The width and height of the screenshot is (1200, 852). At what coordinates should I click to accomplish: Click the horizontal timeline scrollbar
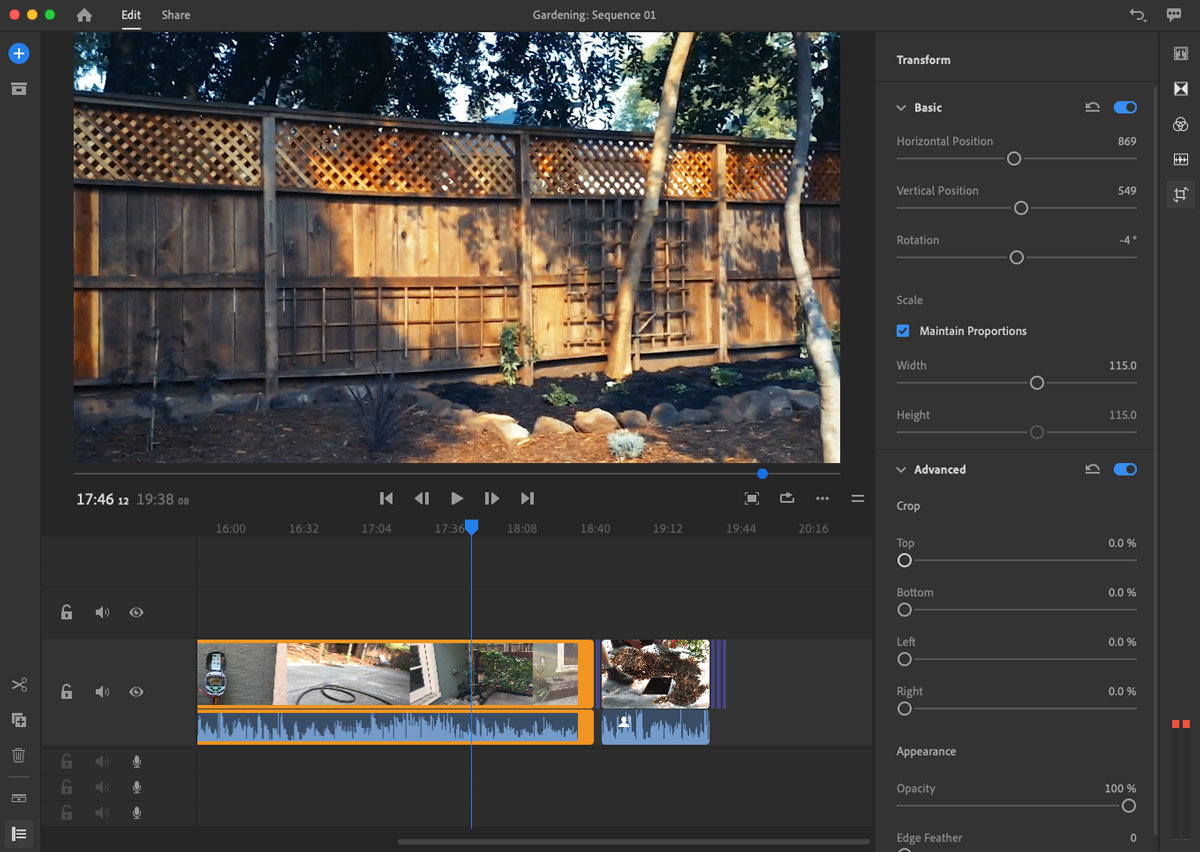coord(634,842)
